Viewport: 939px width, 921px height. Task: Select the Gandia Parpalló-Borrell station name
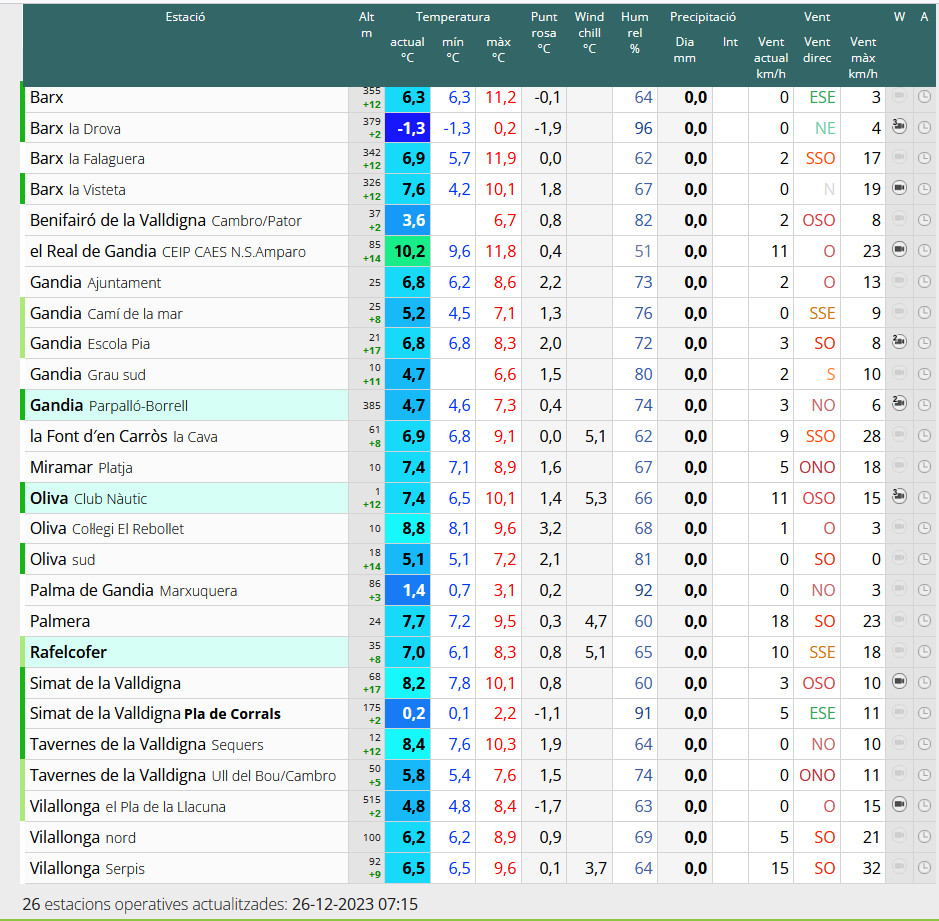point(109,405)
